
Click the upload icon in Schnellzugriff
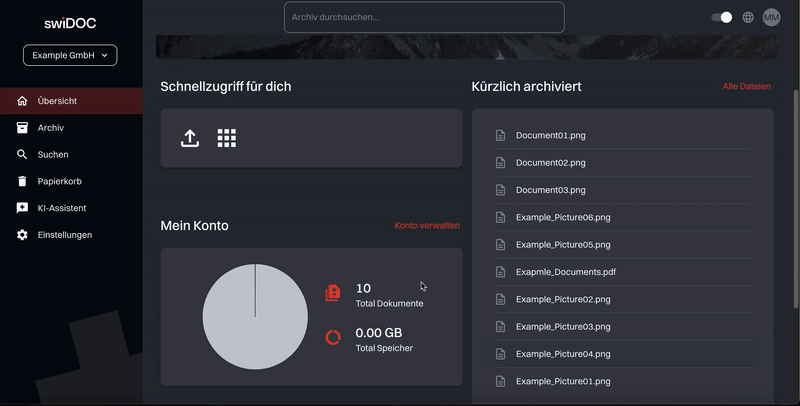pos(190,139)
